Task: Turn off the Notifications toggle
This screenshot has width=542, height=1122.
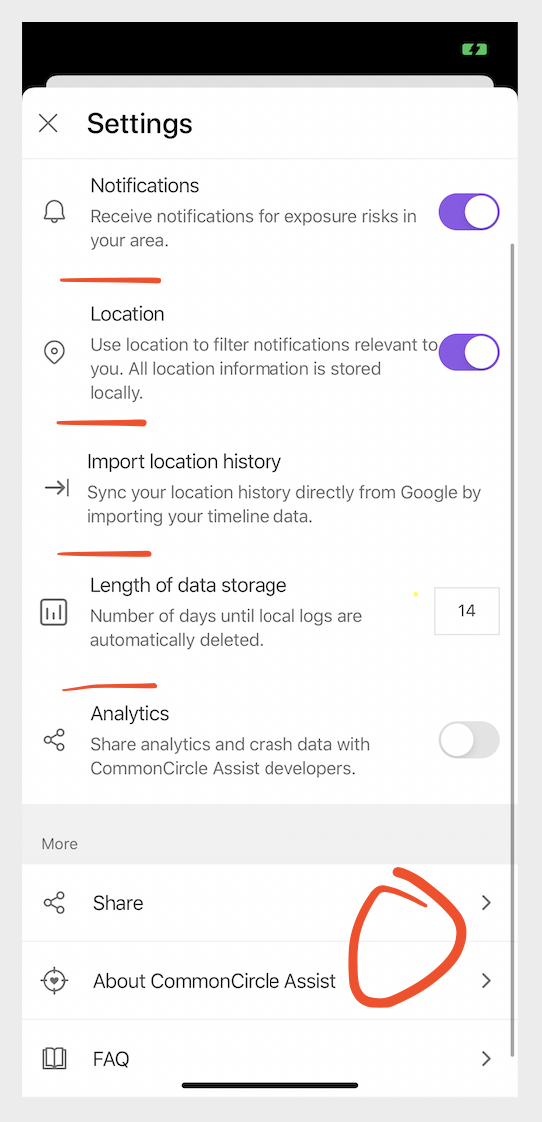Action: [x=469, y=212]
